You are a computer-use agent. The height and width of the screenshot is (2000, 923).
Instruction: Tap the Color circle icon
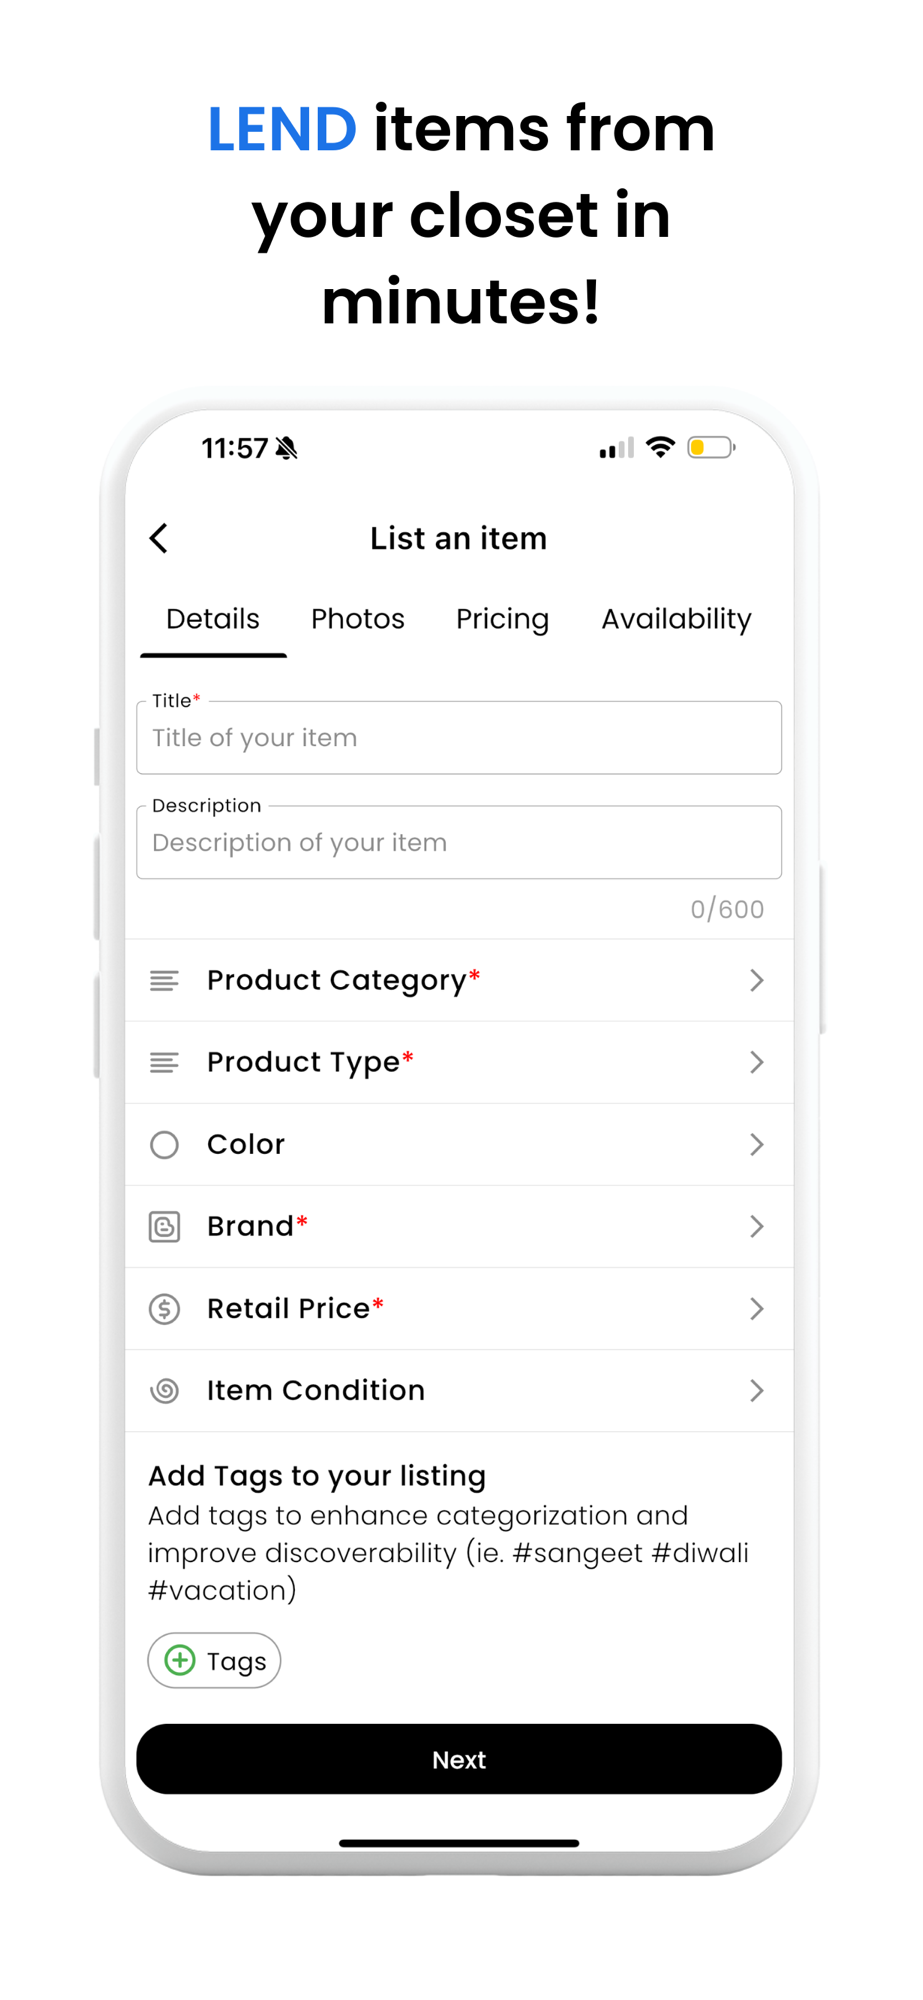coord(164,1145)
